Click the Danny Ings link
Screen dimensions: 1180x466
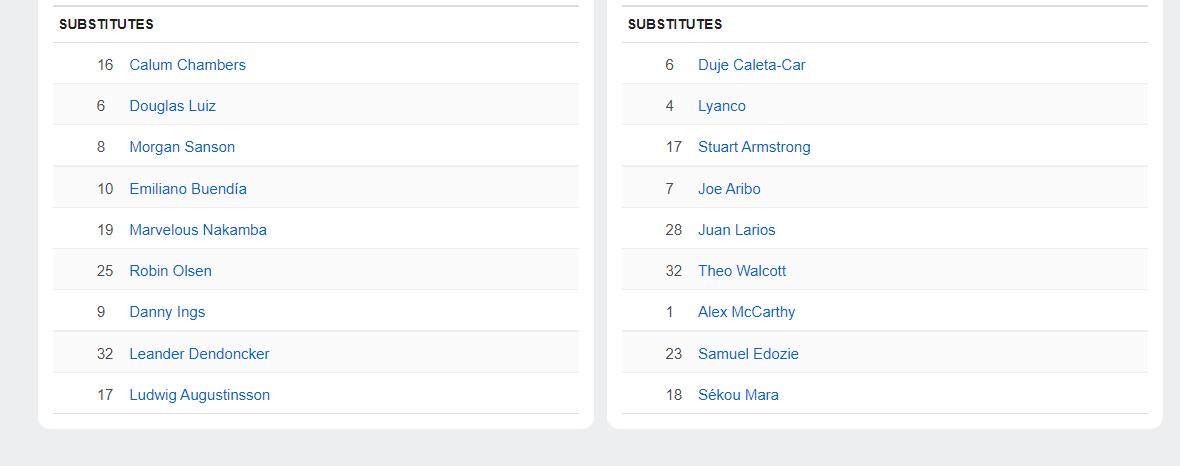(167, 312)
